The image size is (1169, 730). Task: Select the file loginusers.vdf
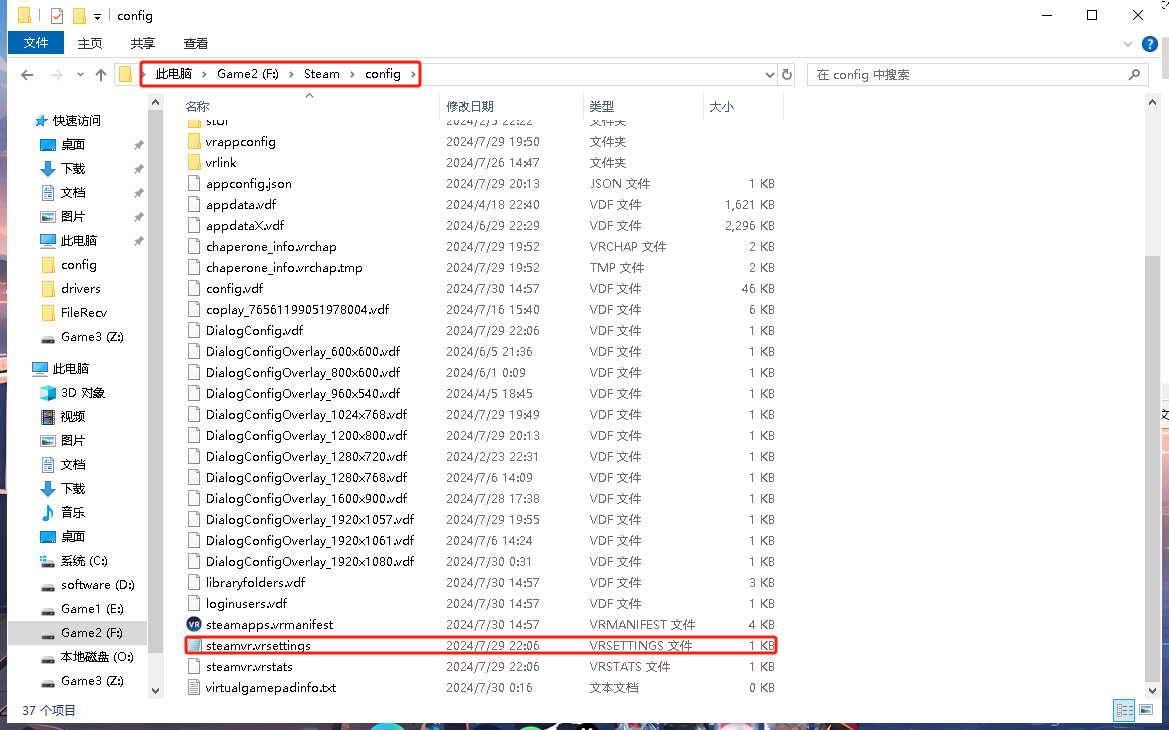pos(247,603)
